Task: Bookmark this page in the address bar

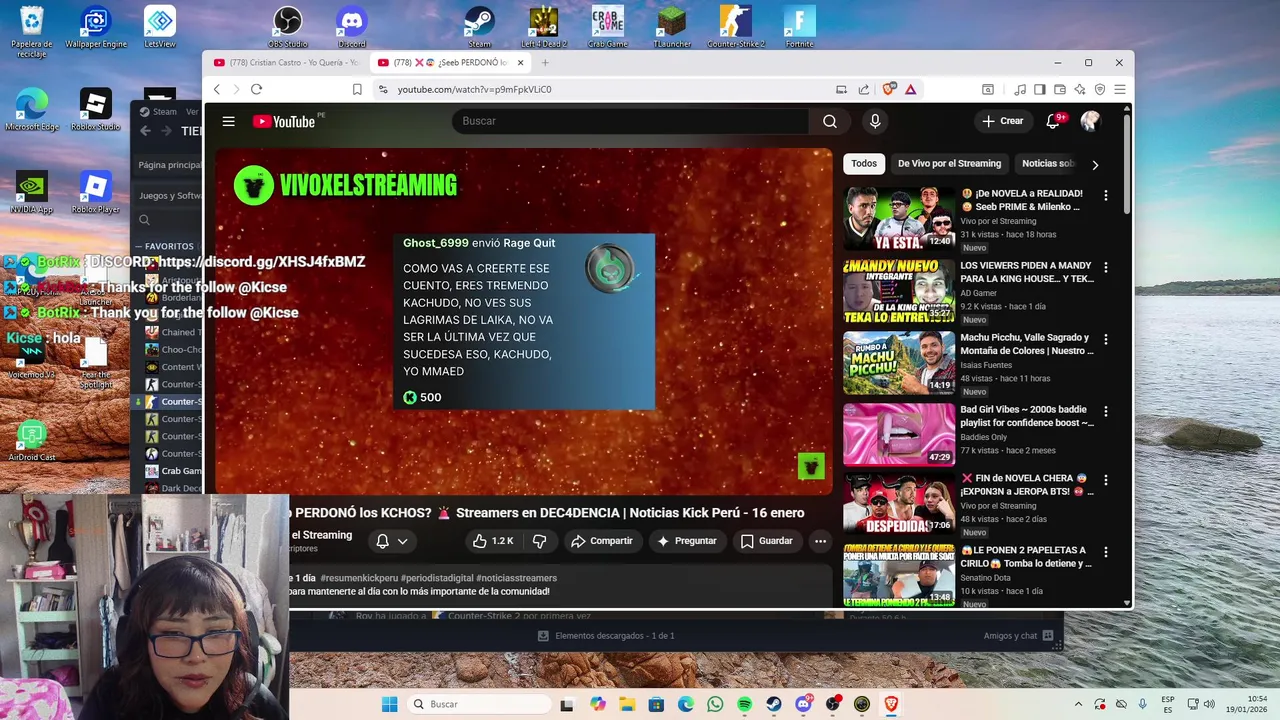Action: pos(357,89)
